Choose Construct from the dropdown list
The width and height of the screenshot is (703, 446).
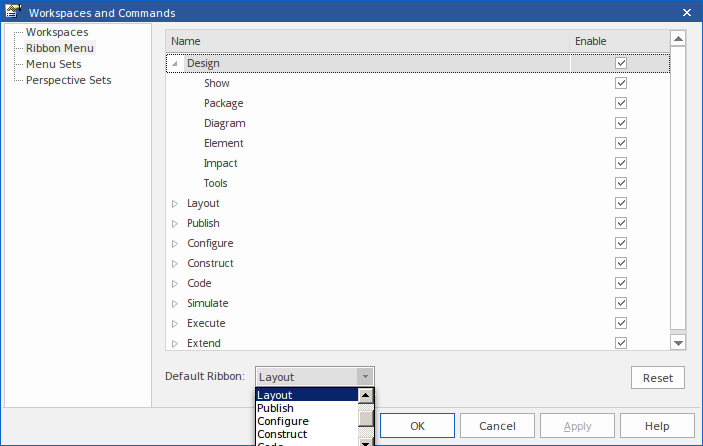(282, 434)
